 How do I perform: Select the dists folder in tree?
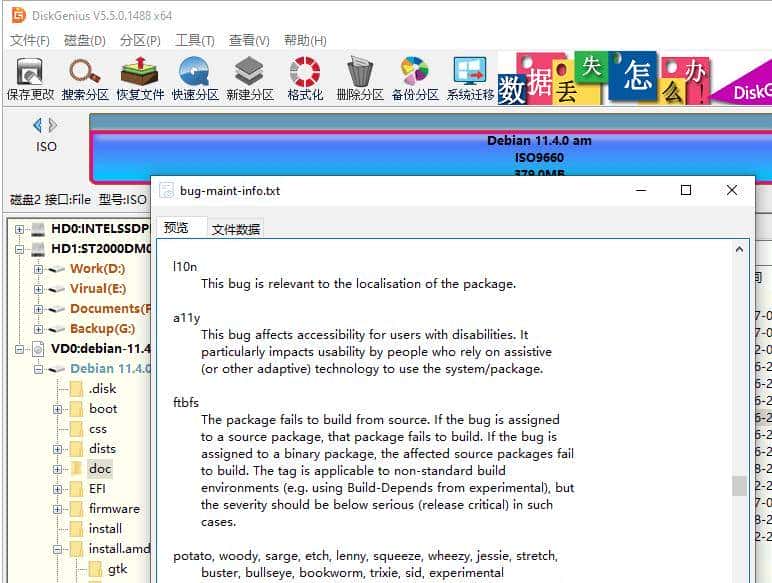102,449
